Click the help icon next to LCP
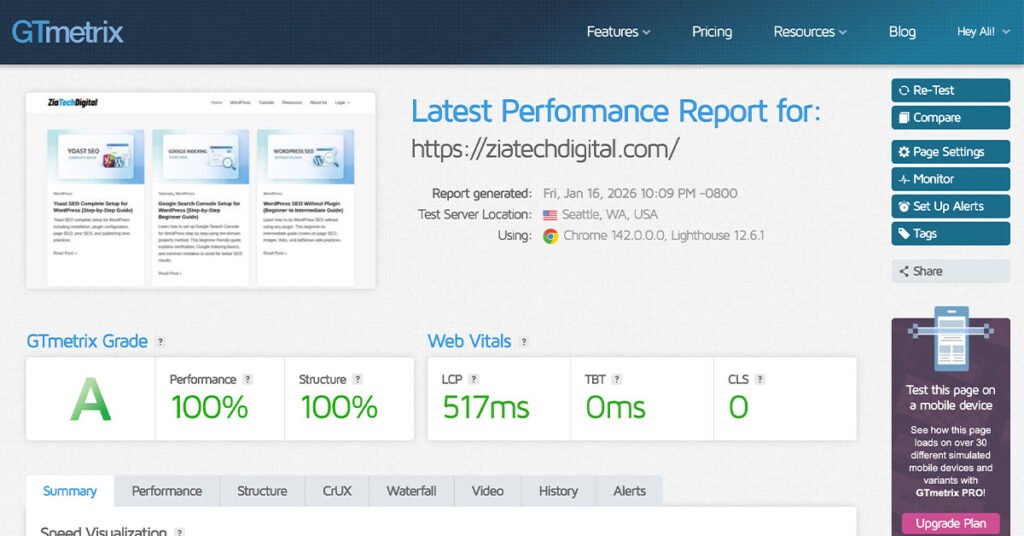 click(x=474, y=379)
